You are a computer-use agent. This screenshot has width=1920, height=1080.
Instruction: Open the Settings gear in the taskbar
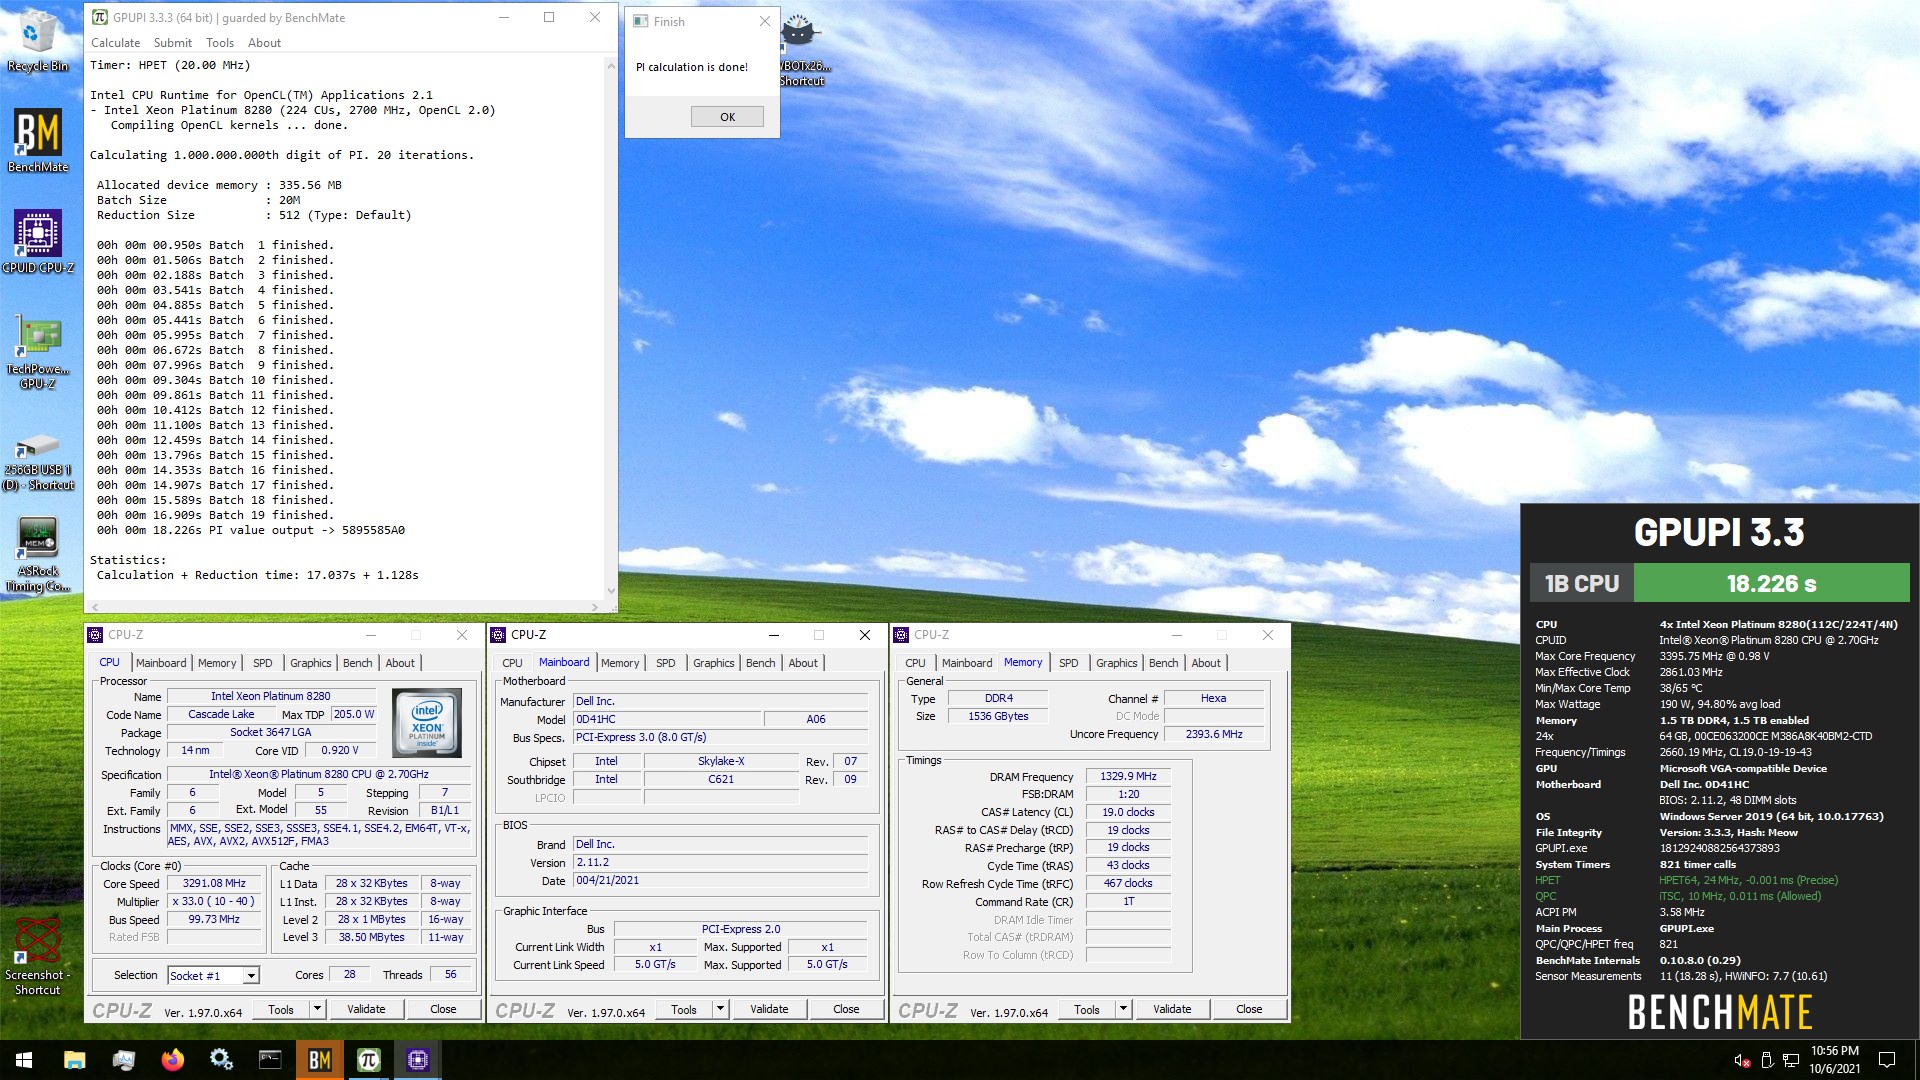(222, 1060)
